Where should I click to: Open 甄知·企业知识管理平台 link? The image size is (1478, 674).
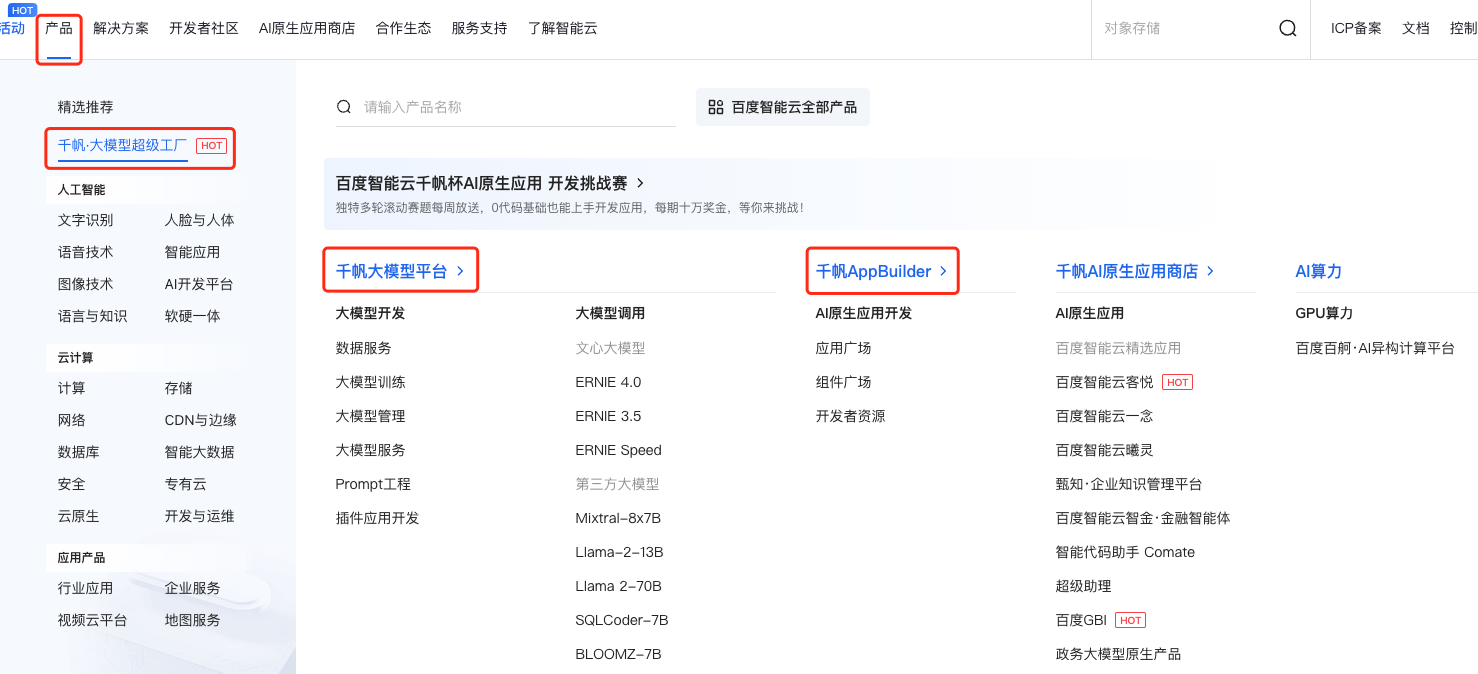tap(1129, 484)
